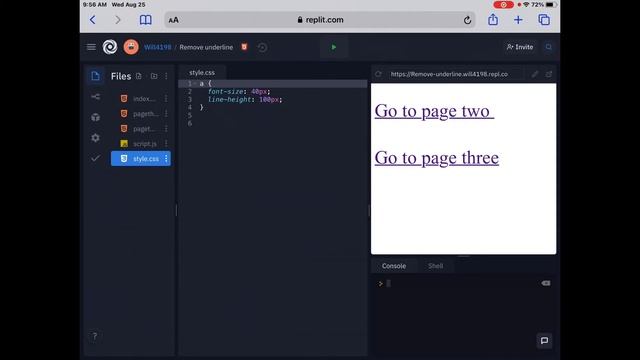Screen dimensions: 640x360
Task: Open chat bubble button
Action: pos(544,340)
